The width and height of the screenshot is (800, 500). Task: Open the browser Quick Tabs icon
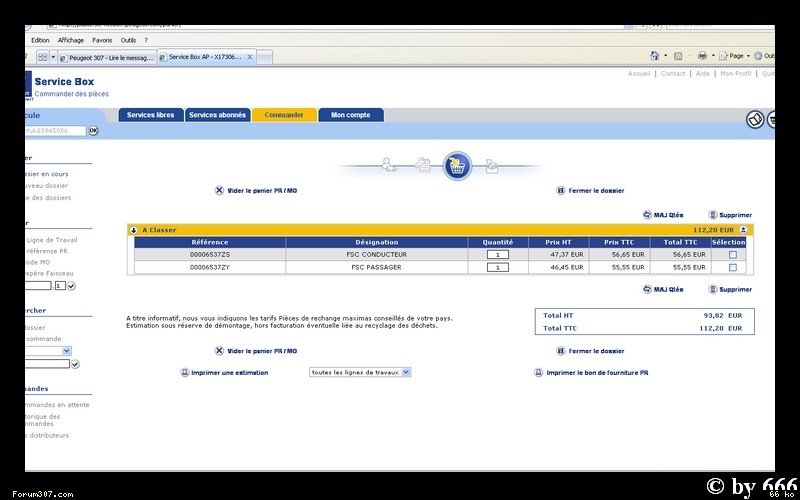tap(42, 57)
